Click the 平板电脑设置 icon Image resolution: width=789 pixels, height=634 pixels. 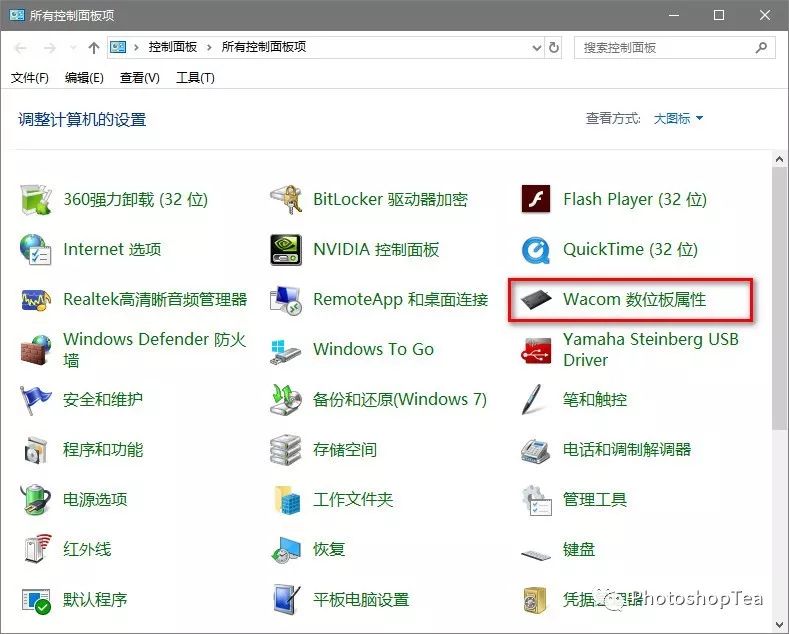point(287,600)
